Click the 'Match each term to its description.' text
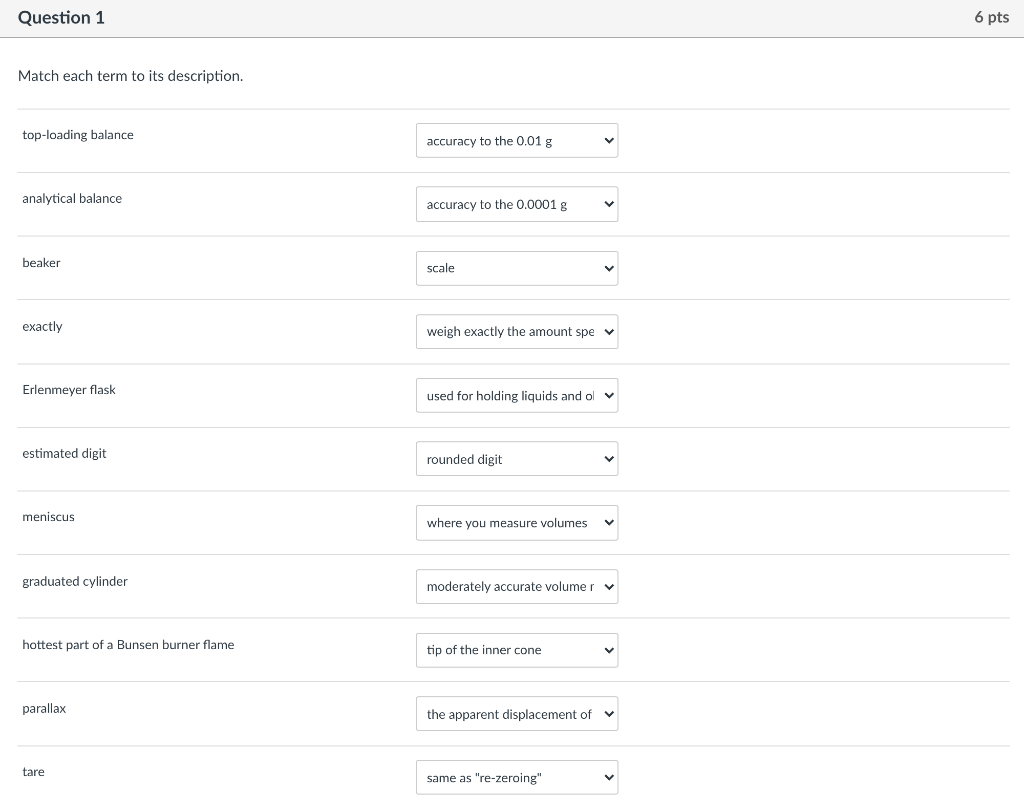The height and width of the screenshot is (812, 1024). tap(131, 76)
